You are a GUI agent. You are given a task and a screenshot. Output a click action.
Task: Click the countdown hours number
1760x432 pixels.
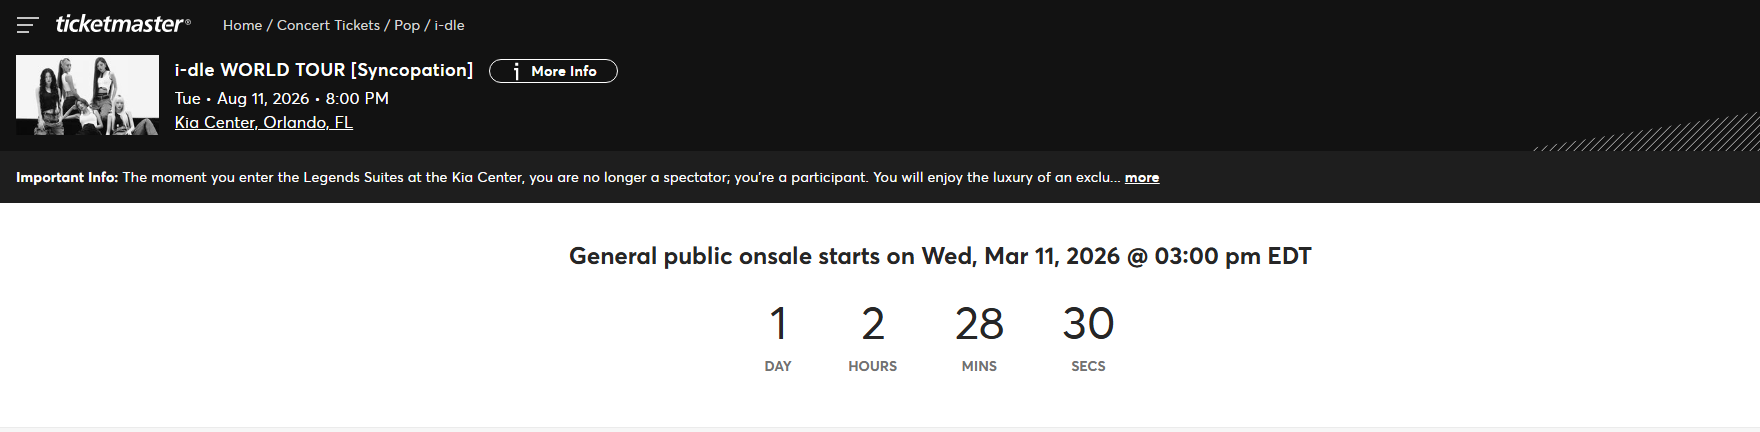click(872, 324)
